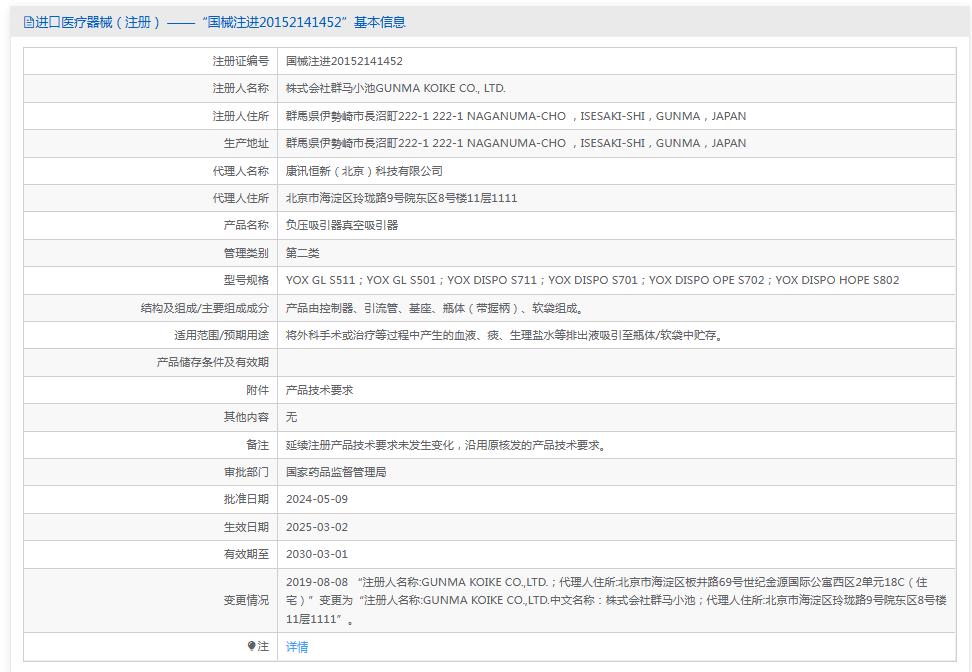
Task: Click the document icon in header
Action: tap(29, 22)
